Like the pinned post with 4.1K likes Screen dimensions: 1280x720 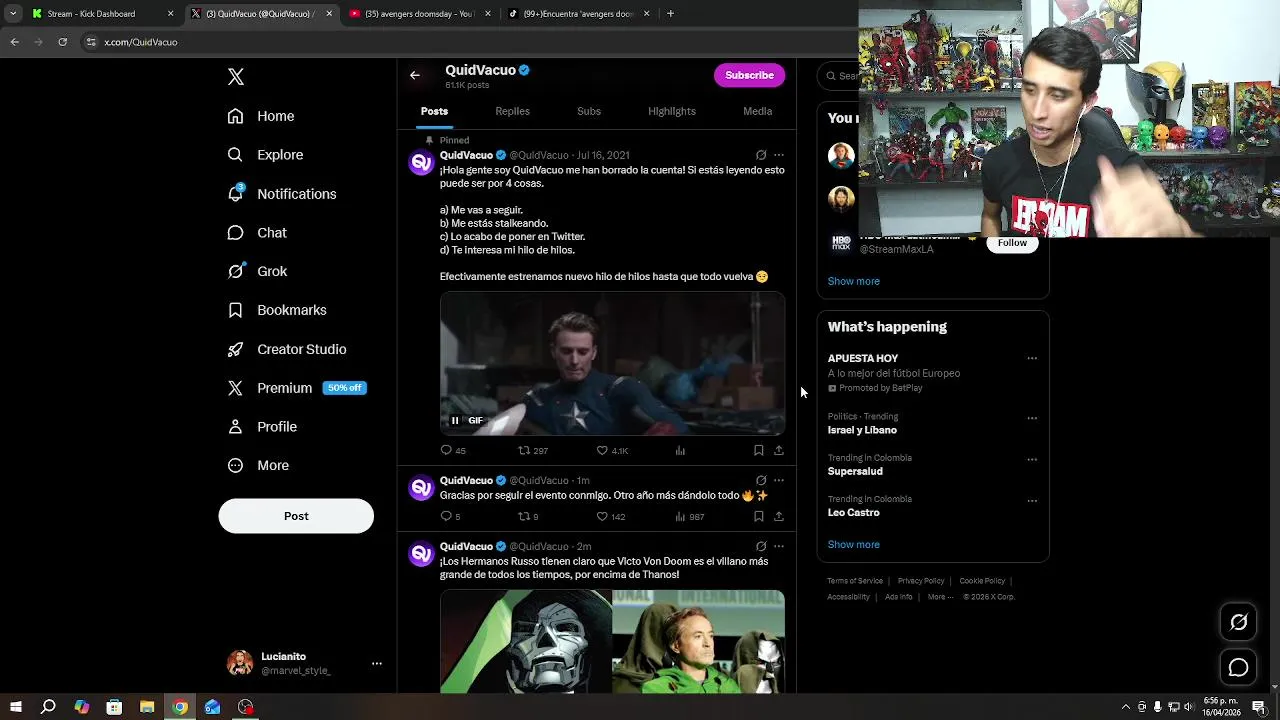click(612, 450)
